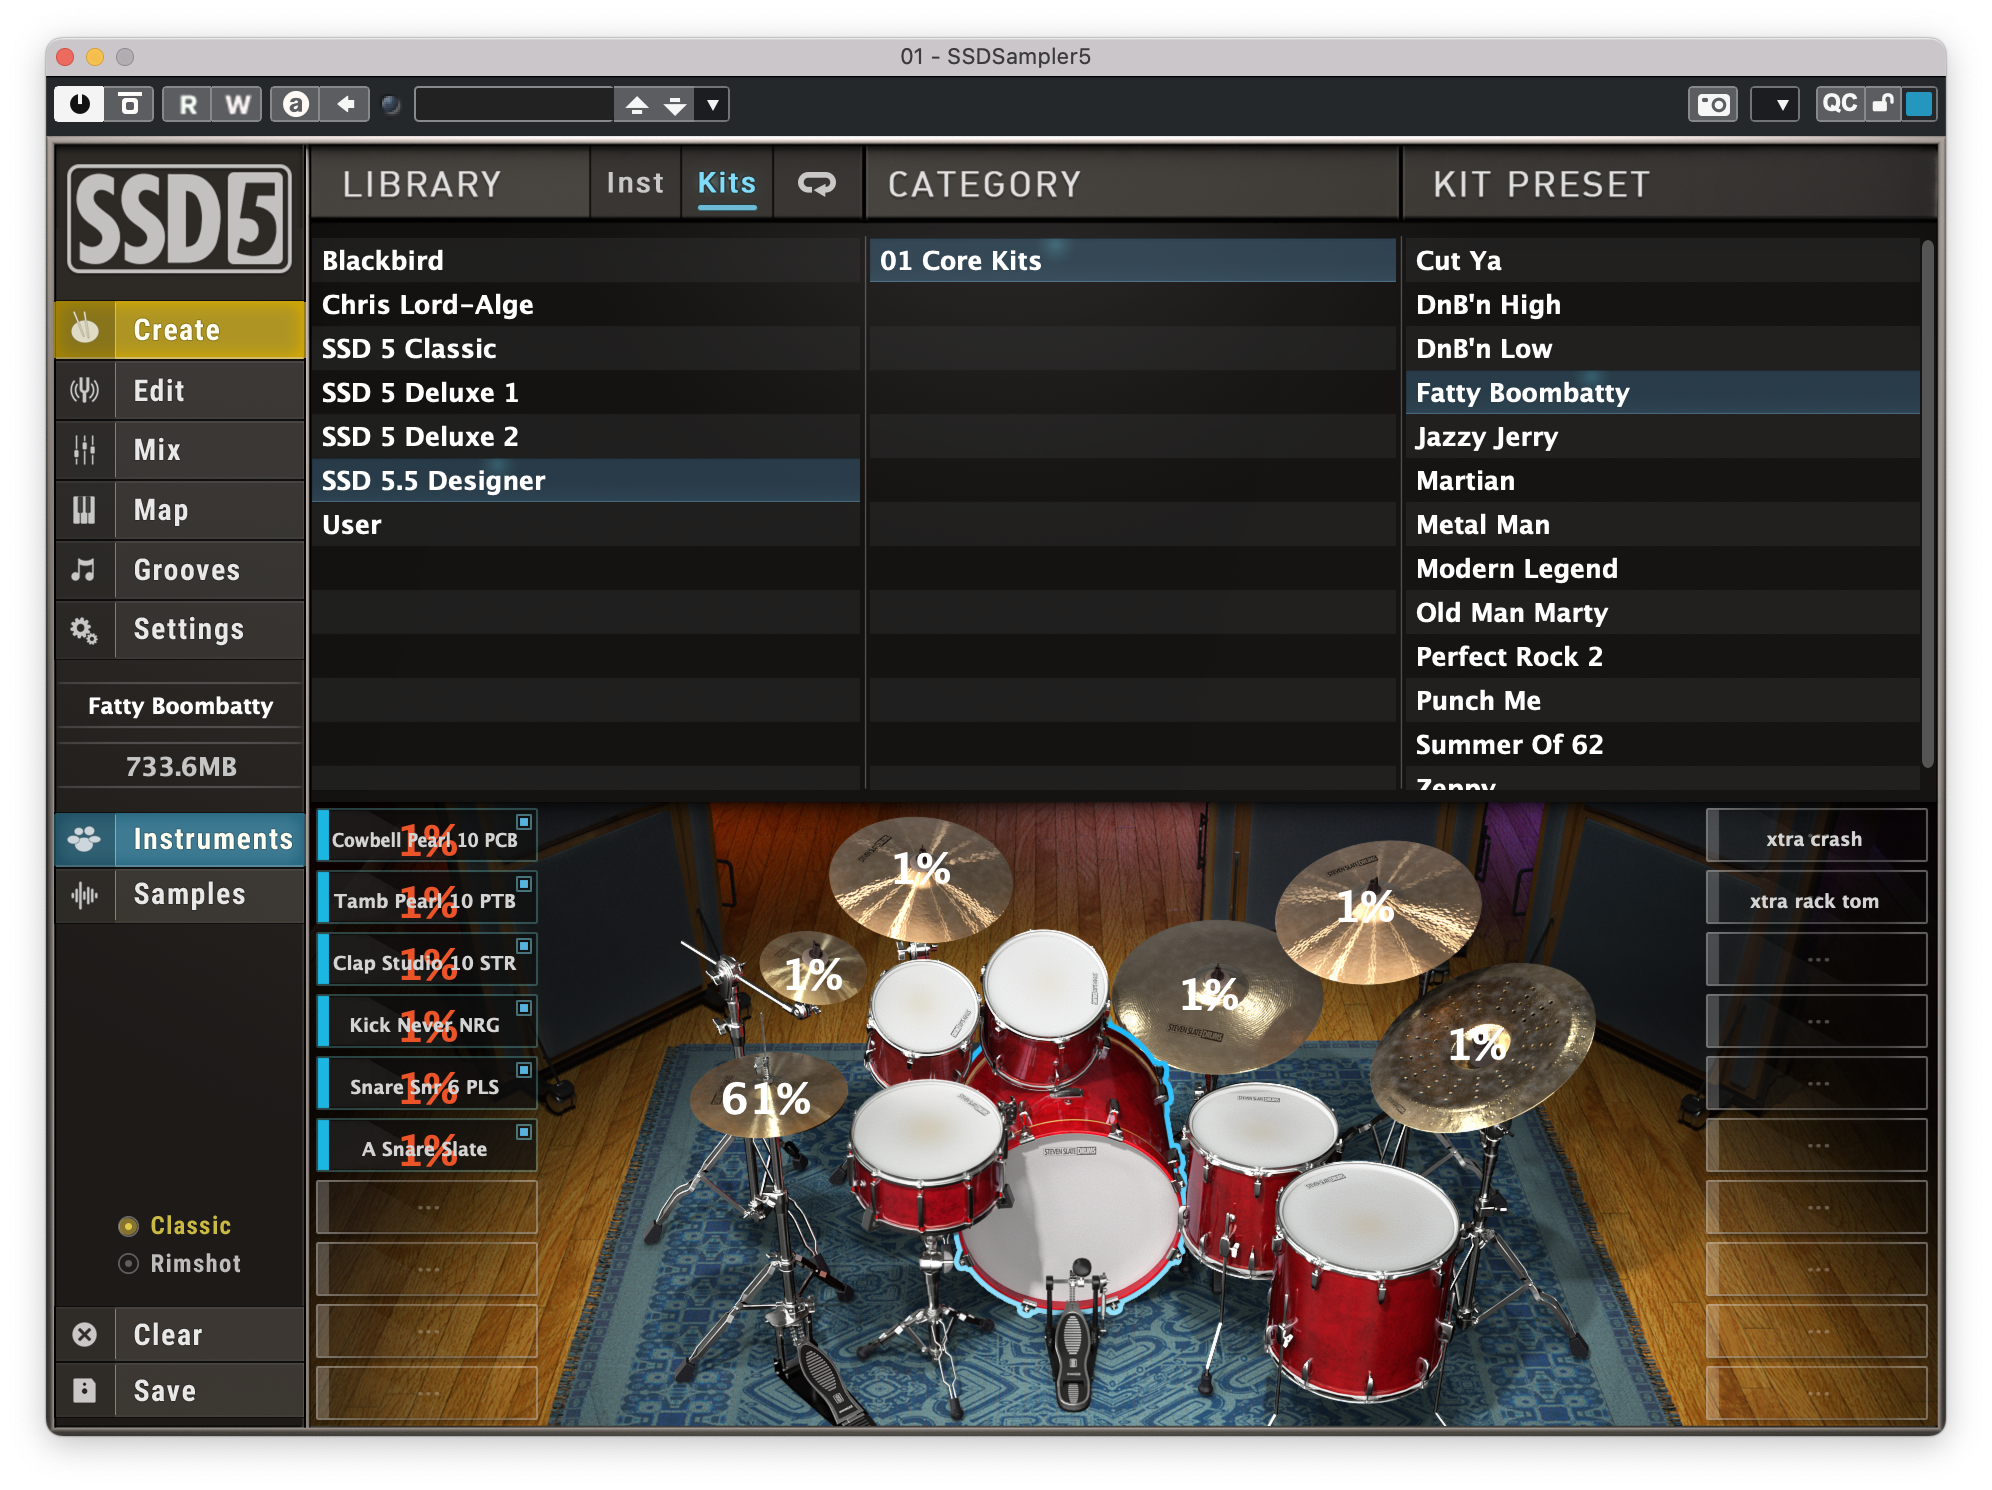Switch to the Inst library tab
1992x1490 pixels.
click(635, 183)
